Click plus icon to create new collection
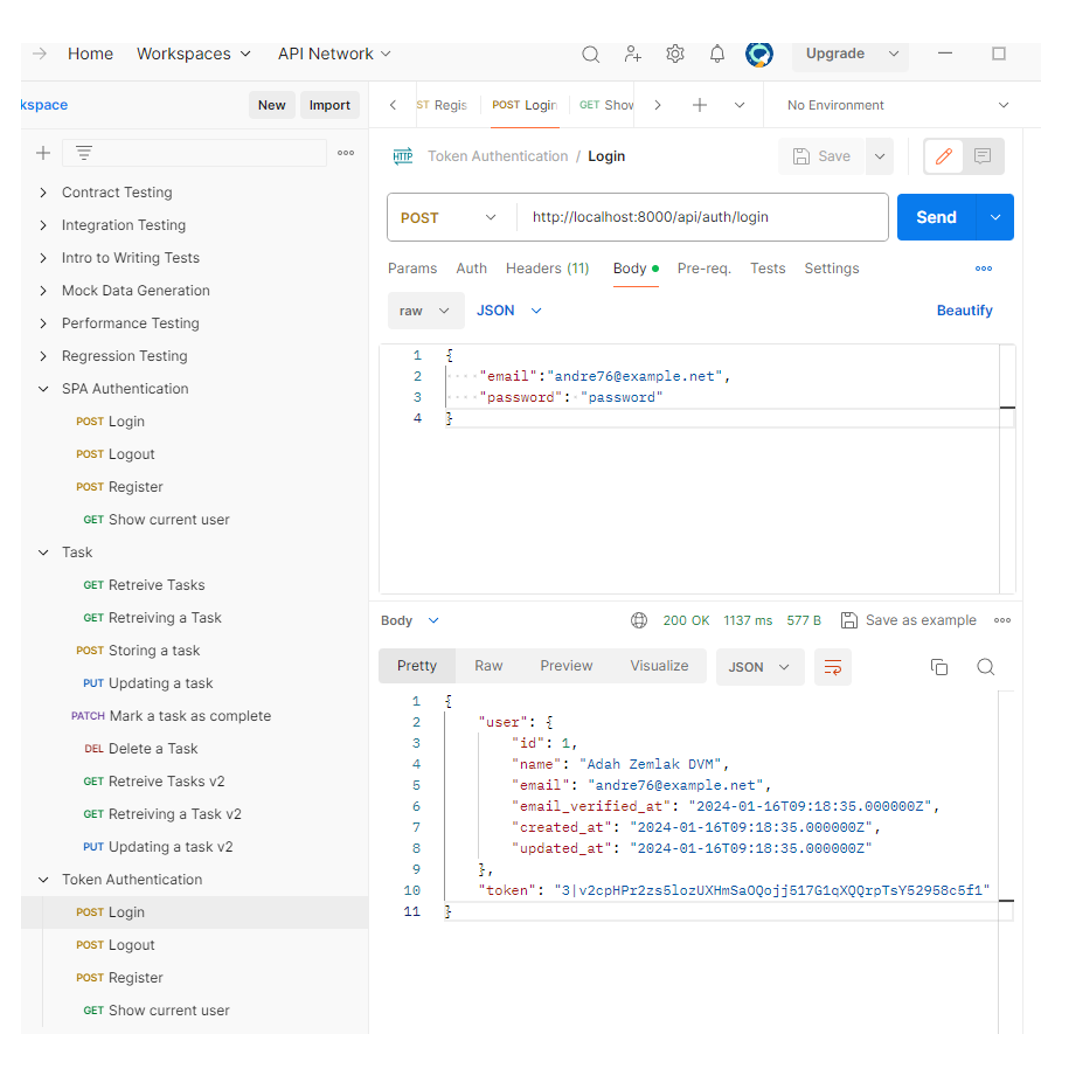 tap(43, 153)
